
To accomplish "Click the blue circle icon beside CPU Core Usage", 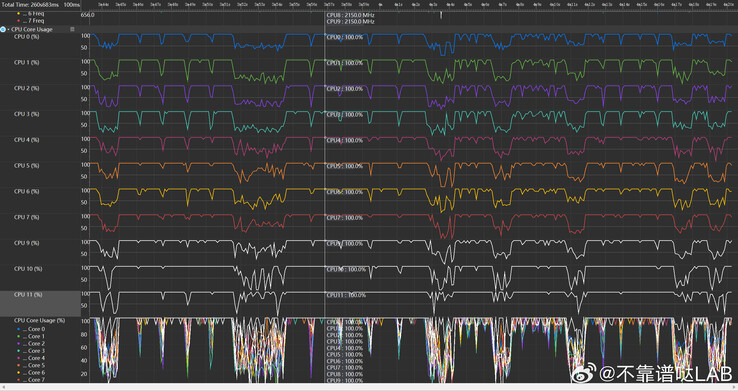I will click(x=3, y=29).
